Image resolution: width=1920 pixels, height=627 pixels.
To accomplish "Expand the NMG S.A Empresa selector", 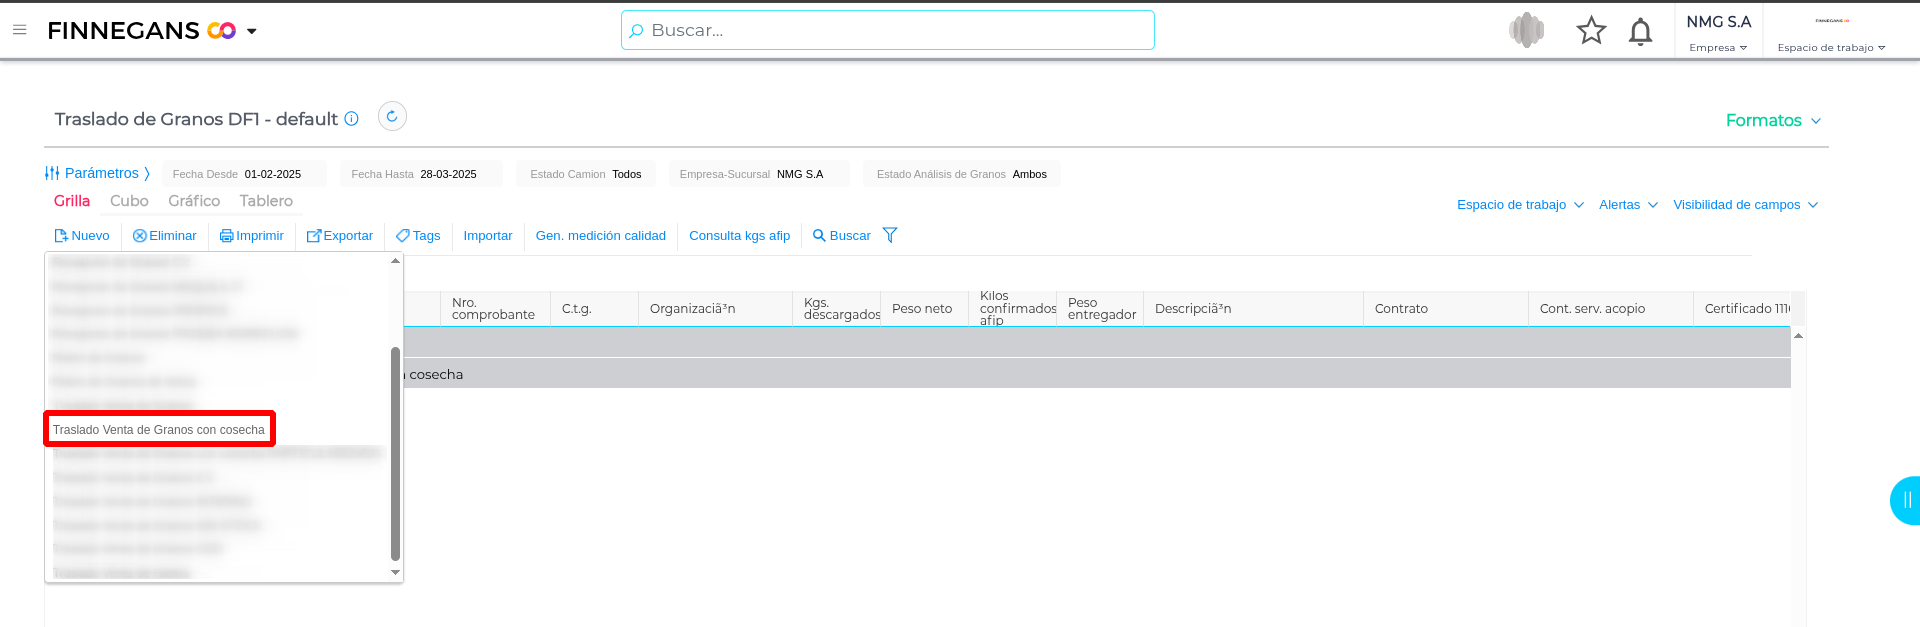I will pos(1718,32).
